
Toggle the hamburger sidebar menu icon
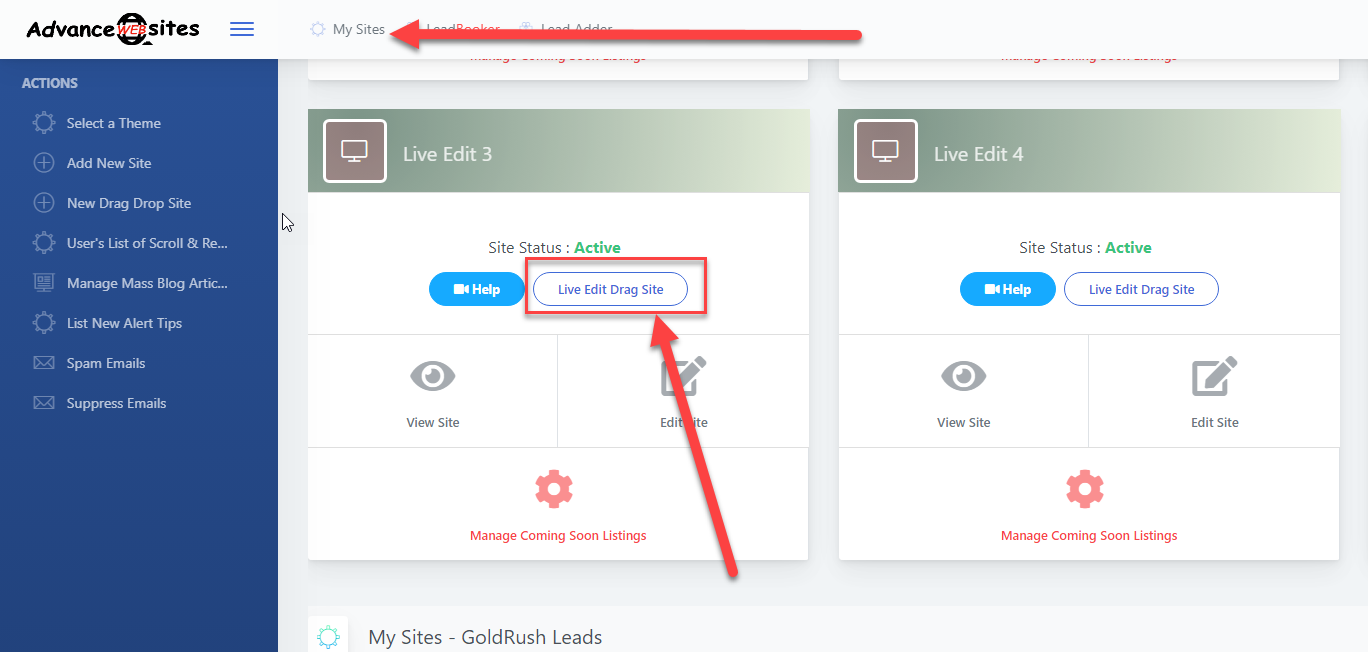click(242, 29)
